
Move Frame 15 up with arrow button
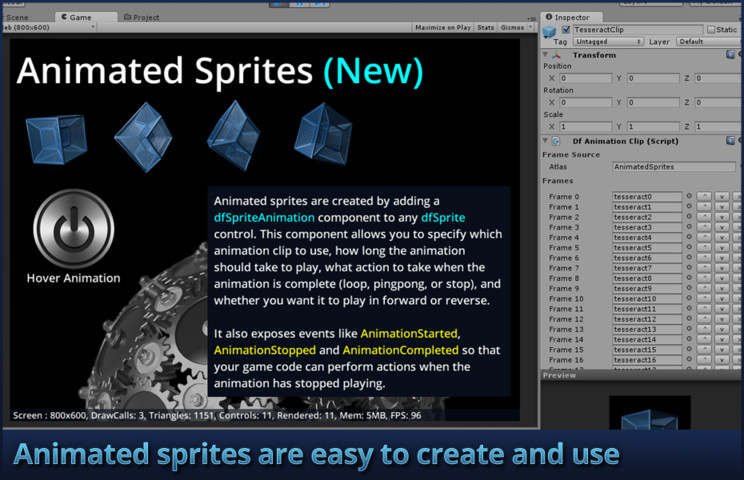tap(704, 350)
